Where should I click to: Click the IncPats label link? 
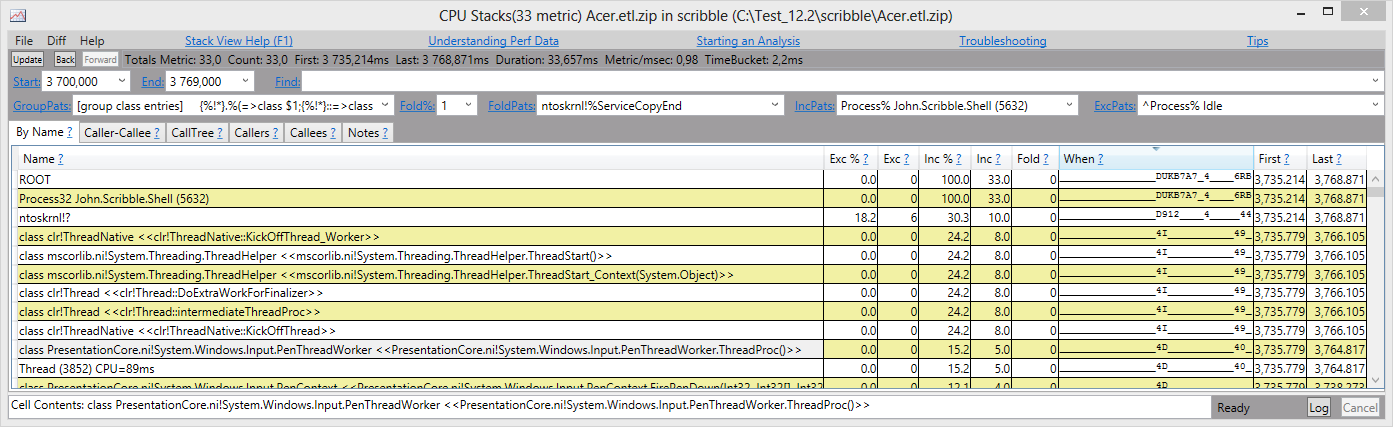coord(815,105)
